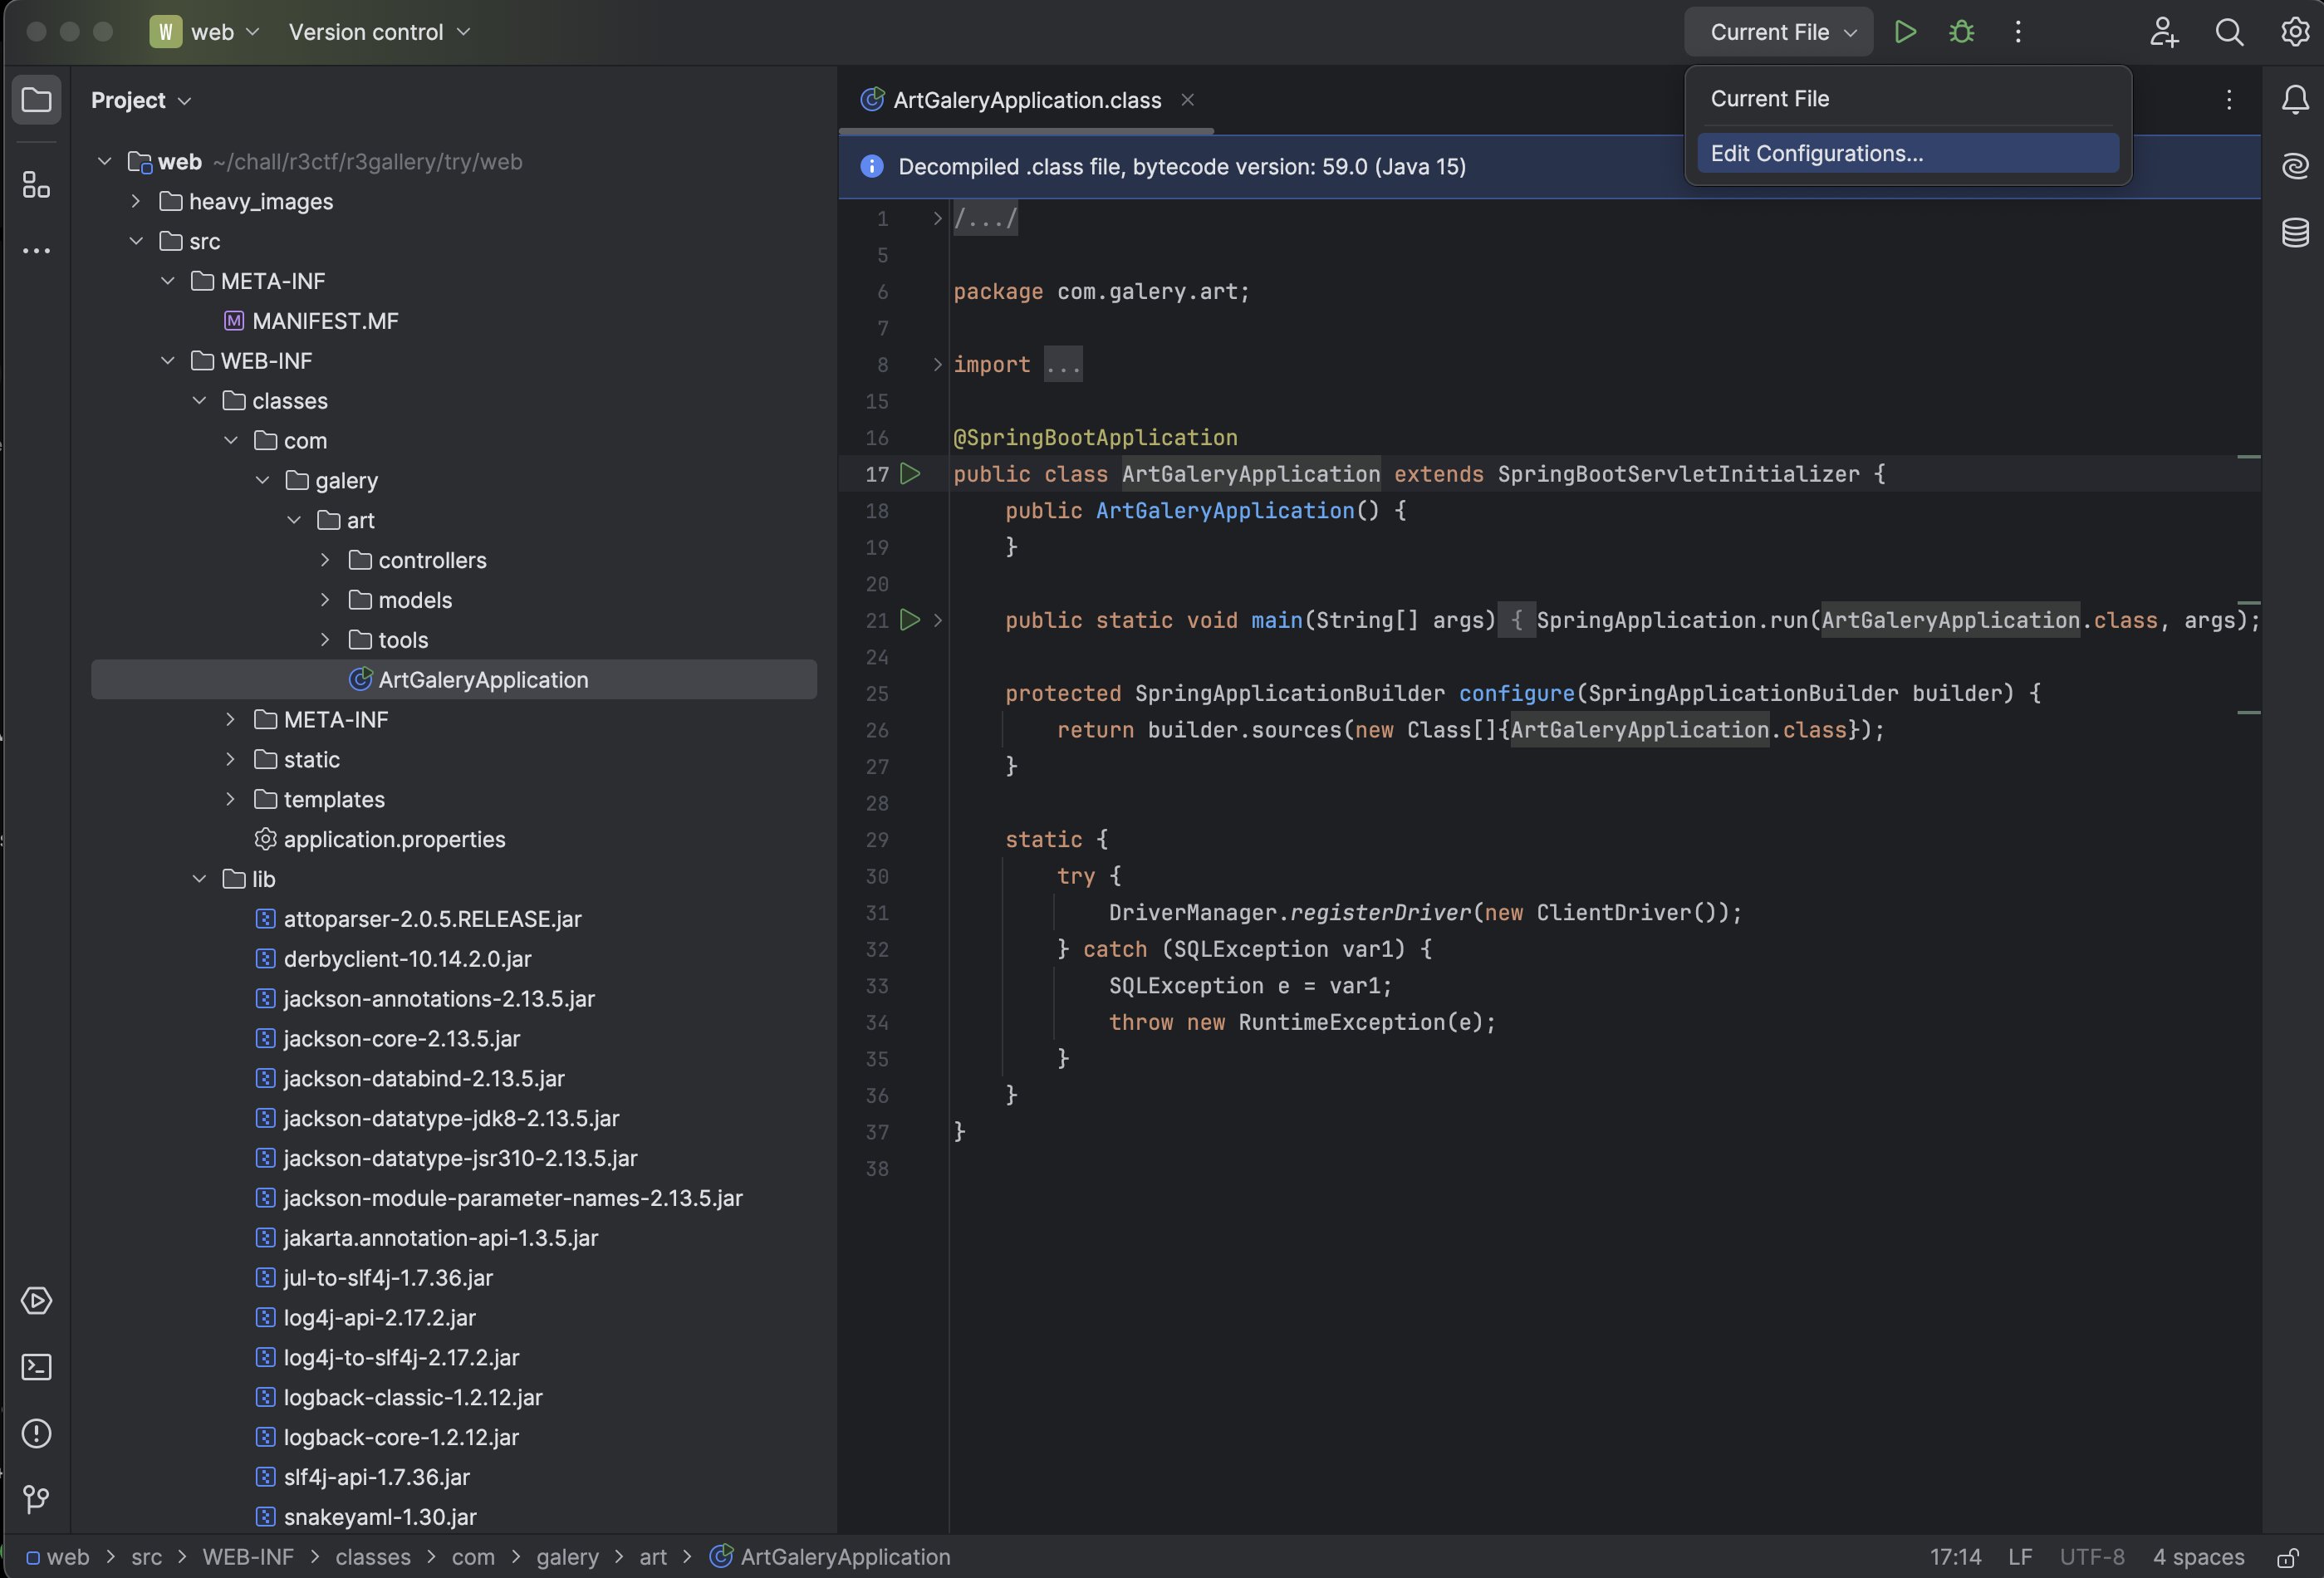Show more tool windows ellipsis
The image size is (2324, 1578).
[x=36, y=250]
